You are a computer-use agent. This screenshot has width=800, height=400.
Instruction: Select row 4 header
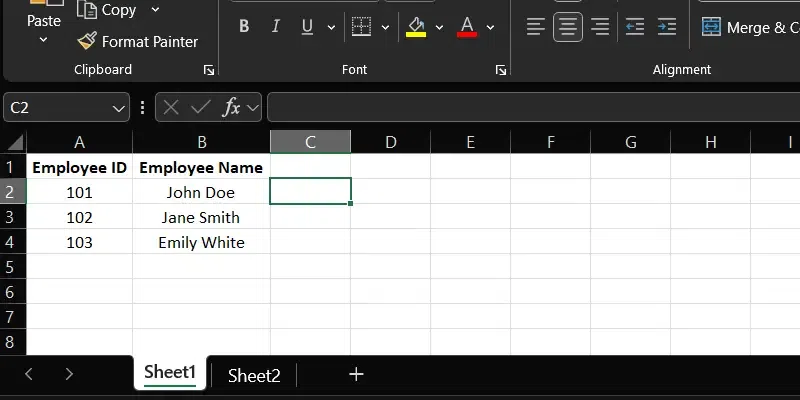click(x=13, y=241)
